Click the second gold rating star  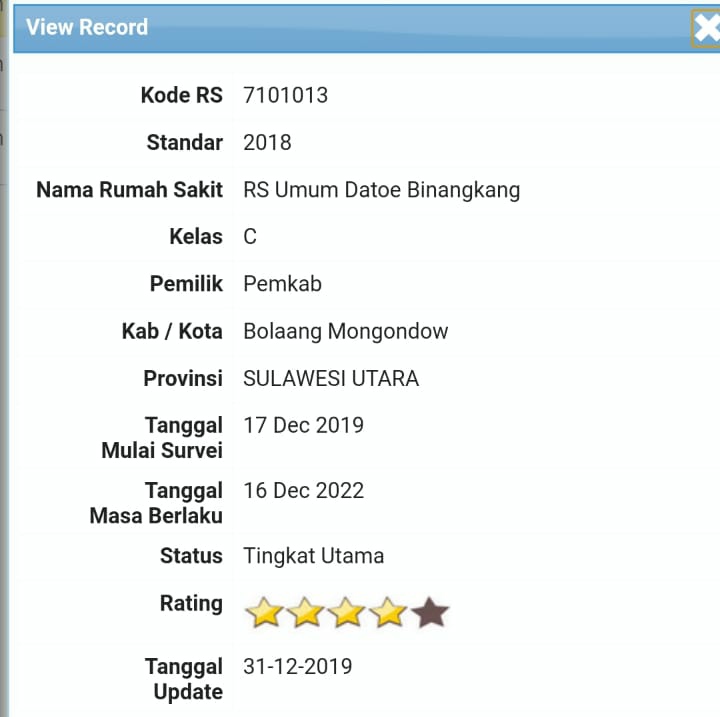point(305,612)
